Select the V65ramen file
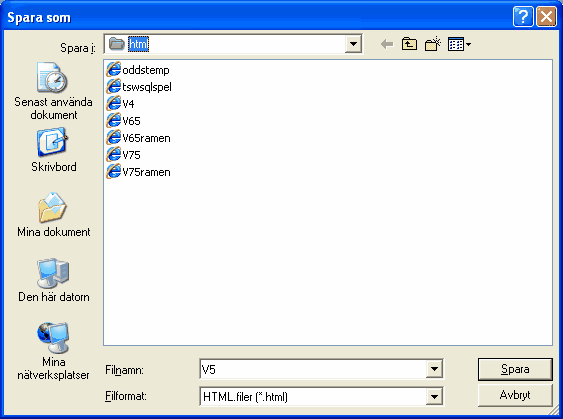This screenshot has height=419, width=563. 138,138
